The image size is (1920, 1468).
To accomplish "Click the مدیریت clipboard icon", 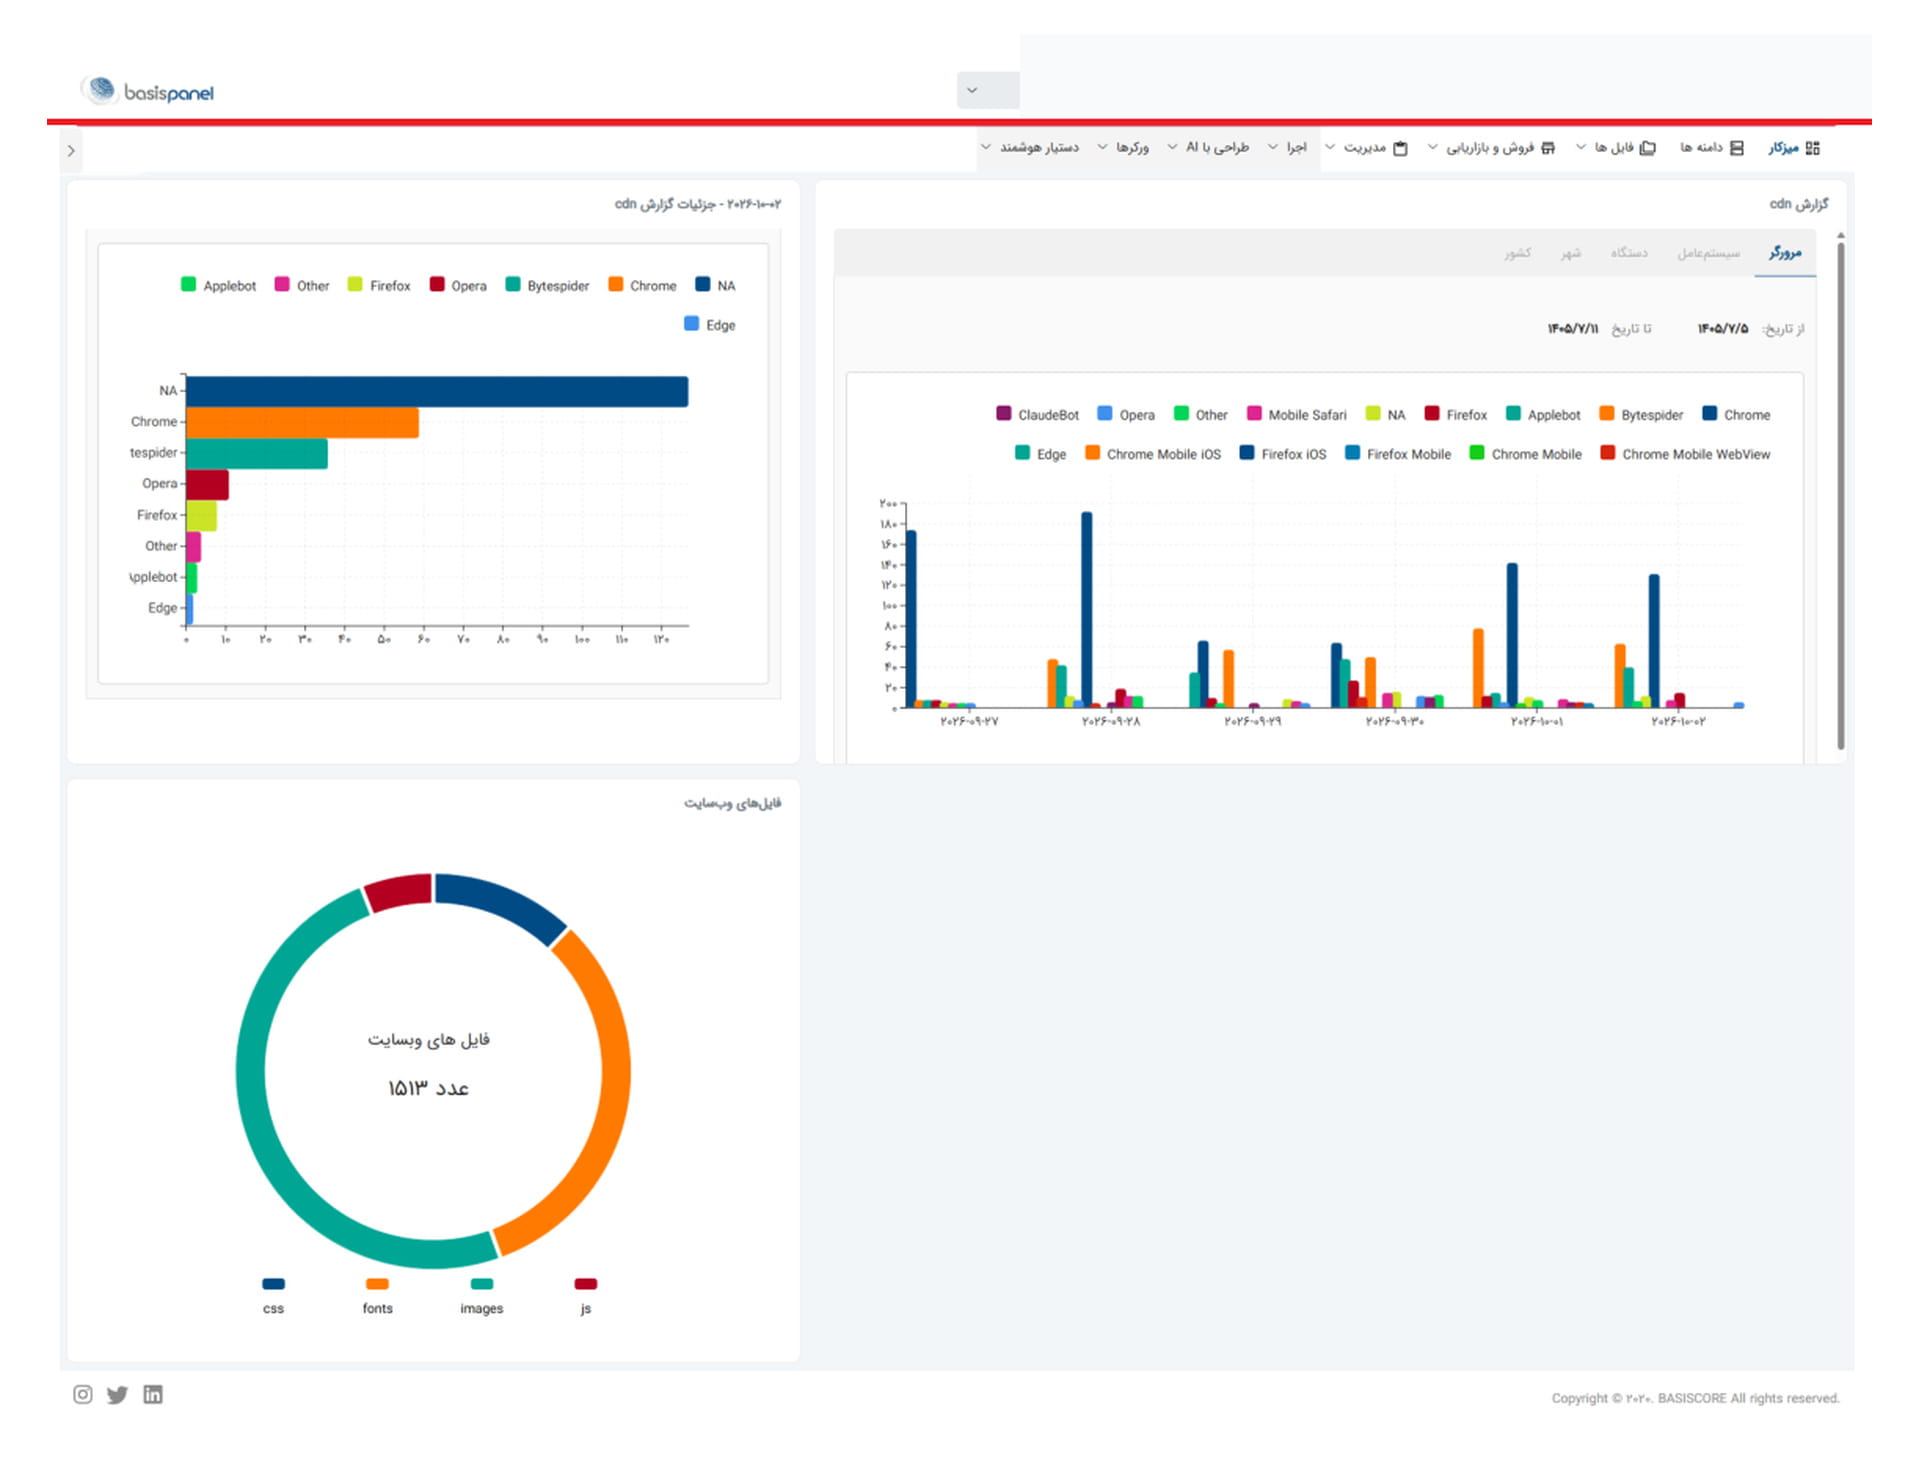I will tap(1400, 148).
